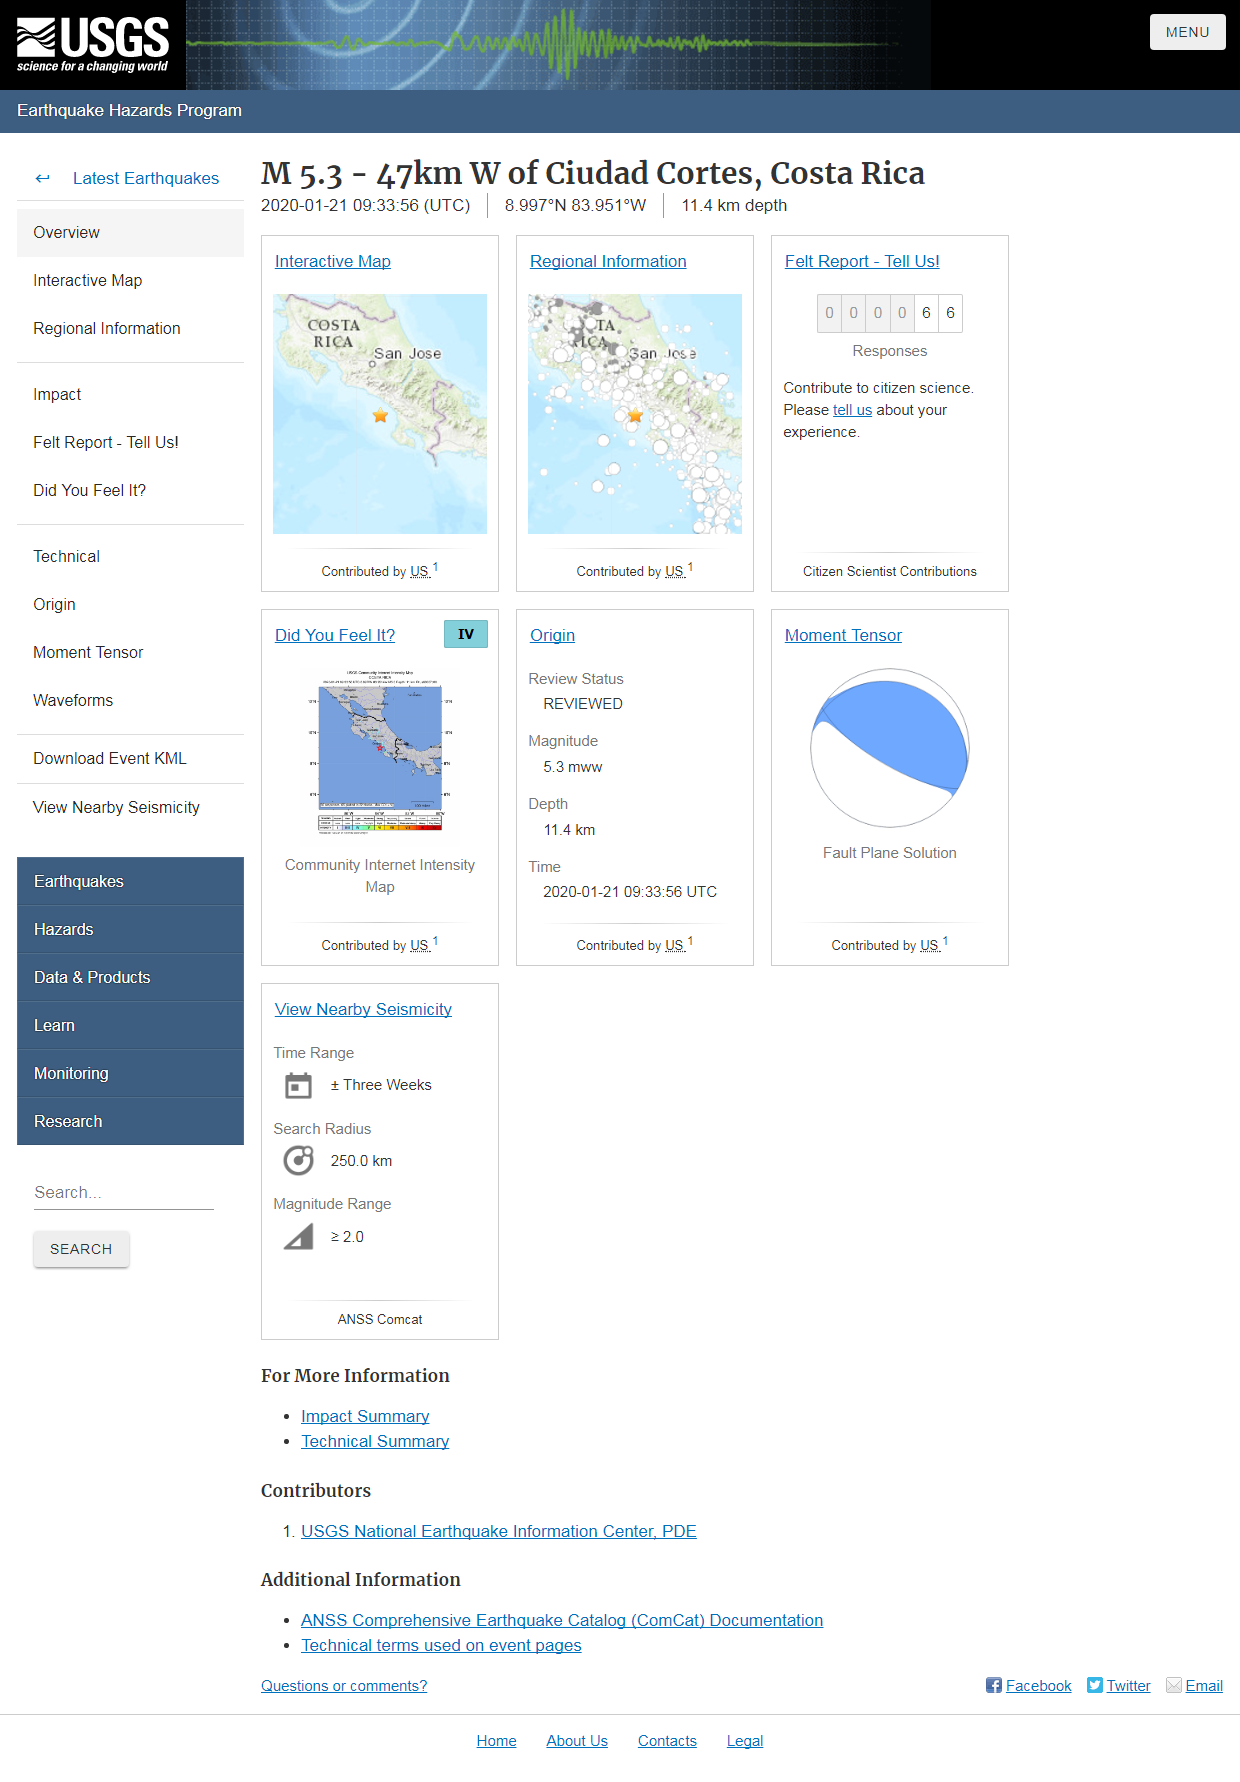The width and height of the screenshot is (1240, 1782).
Task: Click the 'tell us' link in Felt Report
Action: (852, 410)
